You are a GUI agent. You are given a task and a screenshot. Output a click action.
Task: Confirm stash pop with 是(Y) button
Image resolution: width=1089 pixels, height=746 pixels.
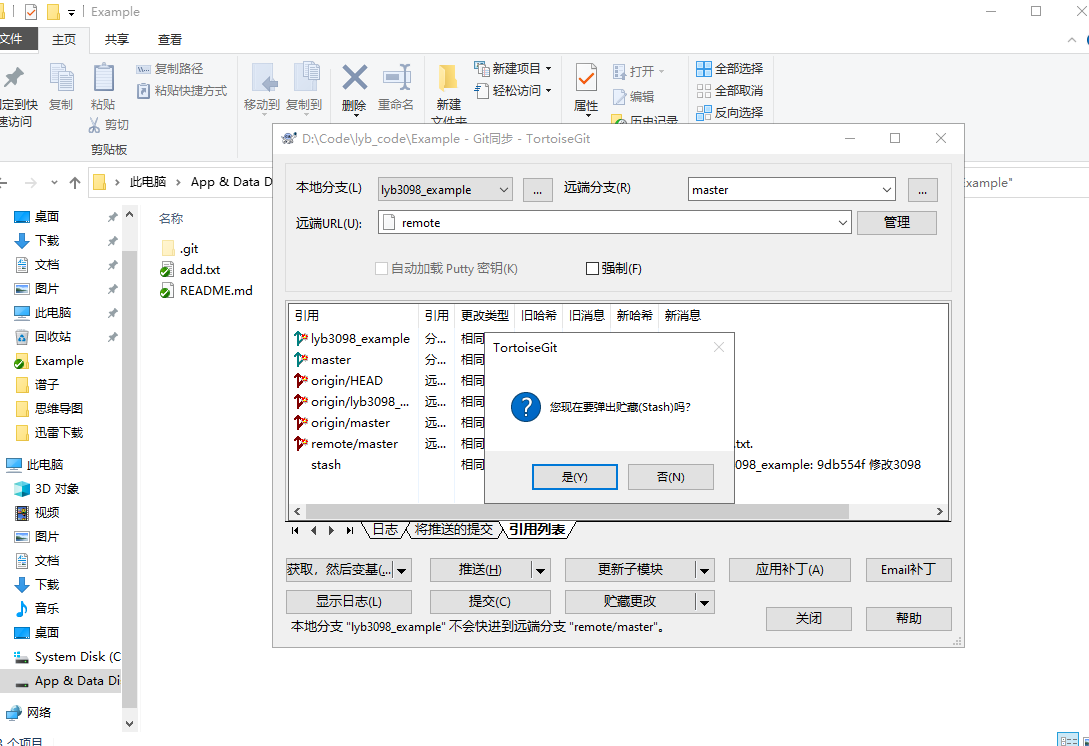[x=574, y=477]
